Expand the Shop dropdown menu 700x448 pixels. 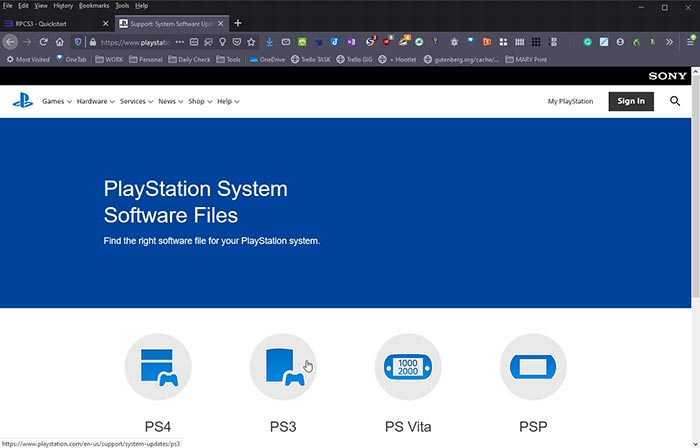tap(200, 101)
